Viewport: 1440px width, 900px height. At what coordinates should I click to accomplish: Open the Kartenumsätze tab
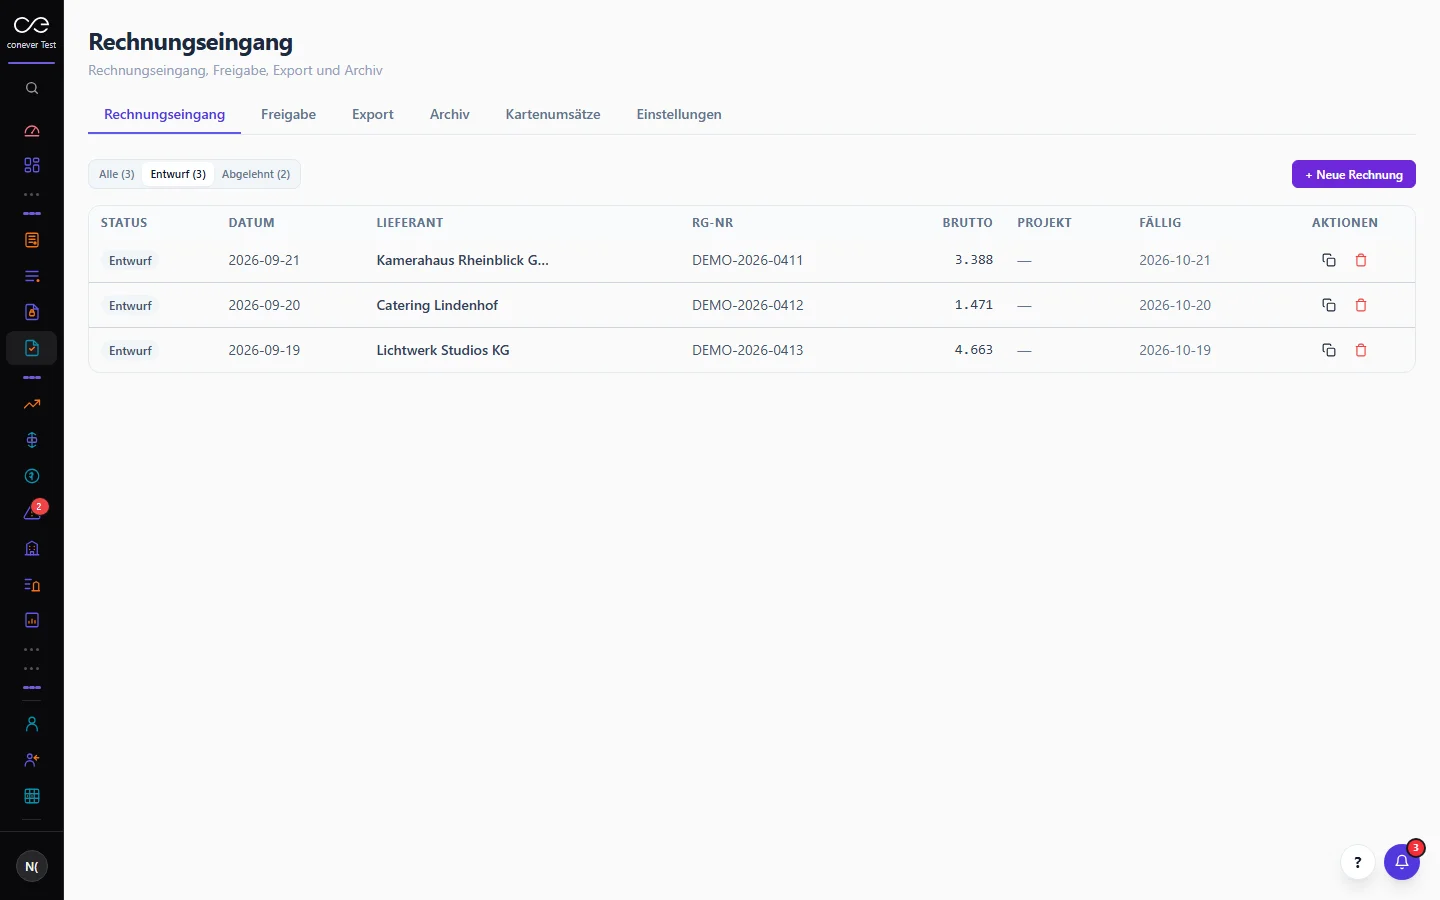click(x=553, y=115)
